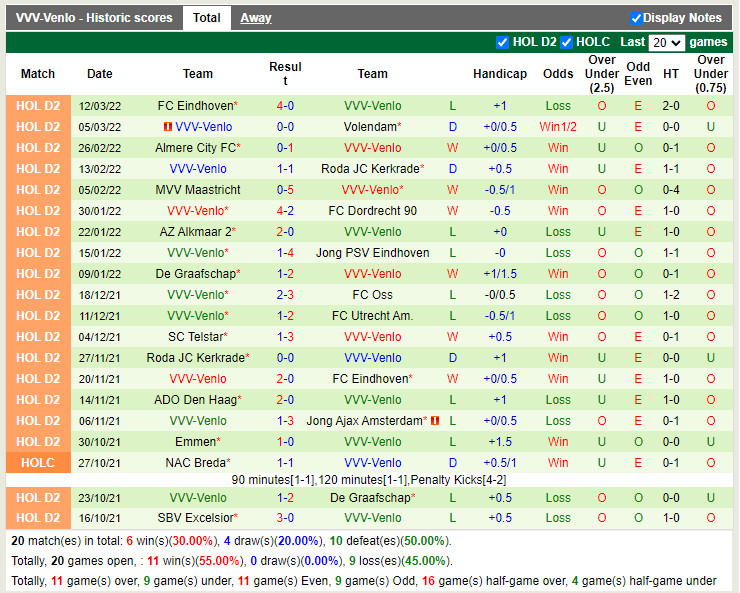Click the +1/1.5 handicap on 09/01/22
740x593 pixels.
[500, 274]
